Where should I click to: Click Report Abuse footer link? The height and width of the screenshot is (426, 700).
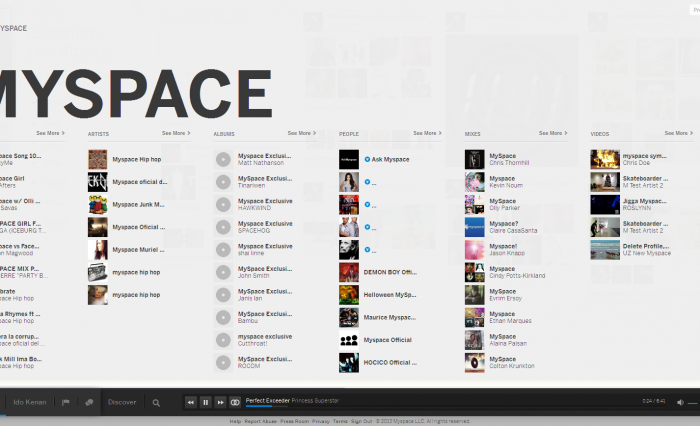(261, 421)
